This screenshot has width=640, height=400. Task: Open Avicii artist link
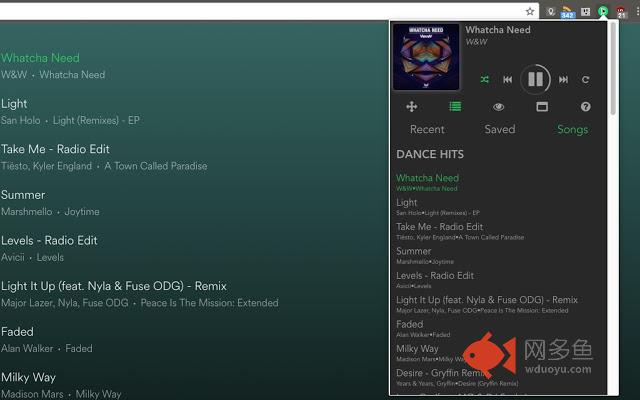[13, 258]
